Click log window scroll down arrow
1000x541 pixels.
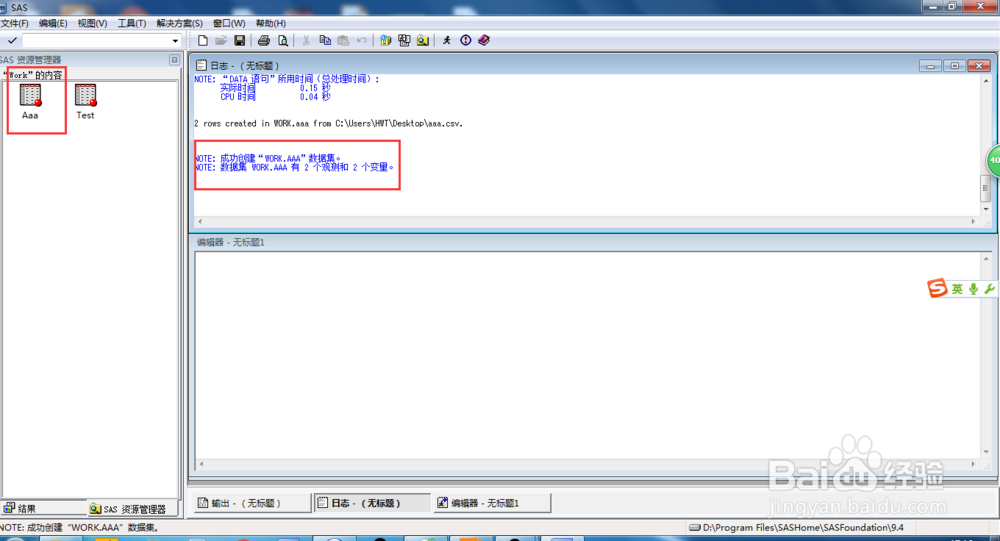pyautogui.click(x=986, y=209)
